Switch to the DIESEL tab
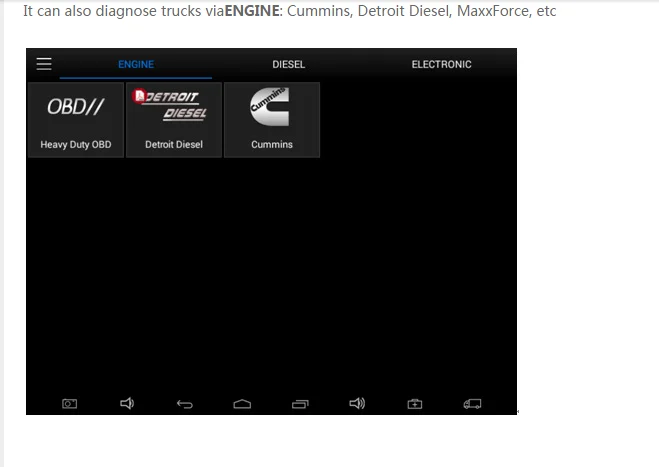The height and width of the screenshot is (467, 659). (288, 64)
